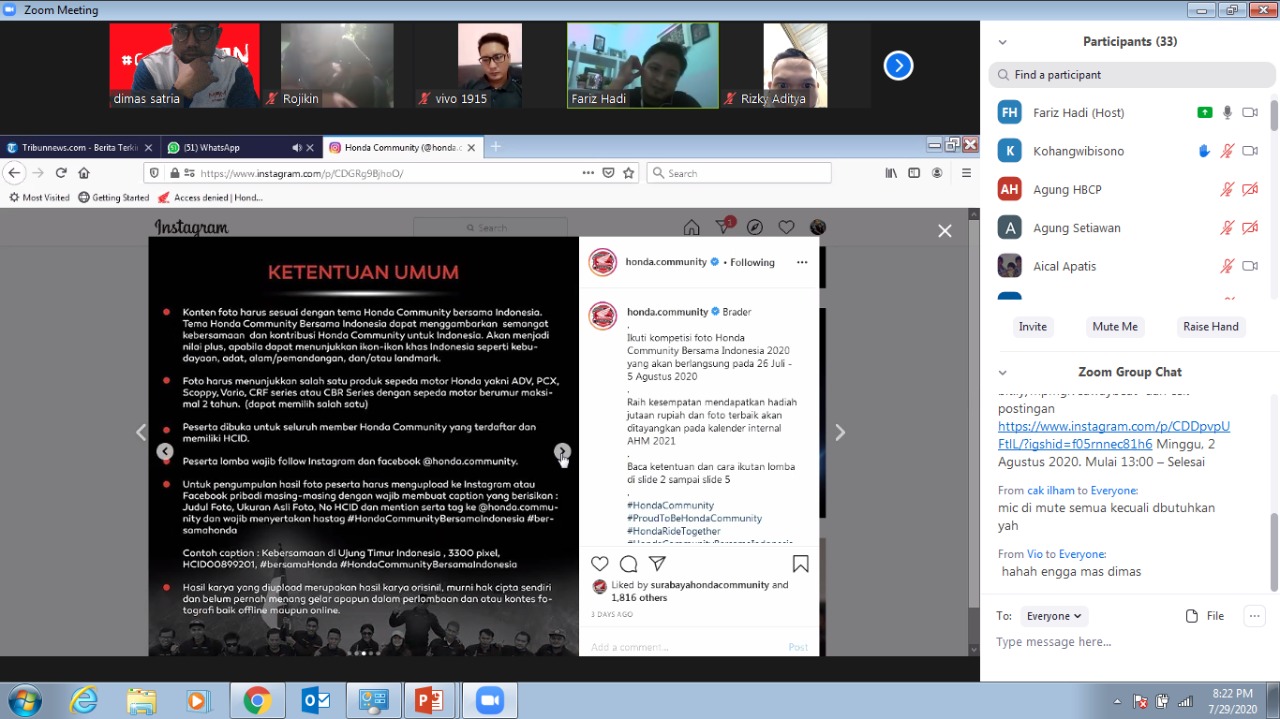Go to the next Instagram post
The image size is (1280, 719).
pyautogui.click(x=840, y=432)
